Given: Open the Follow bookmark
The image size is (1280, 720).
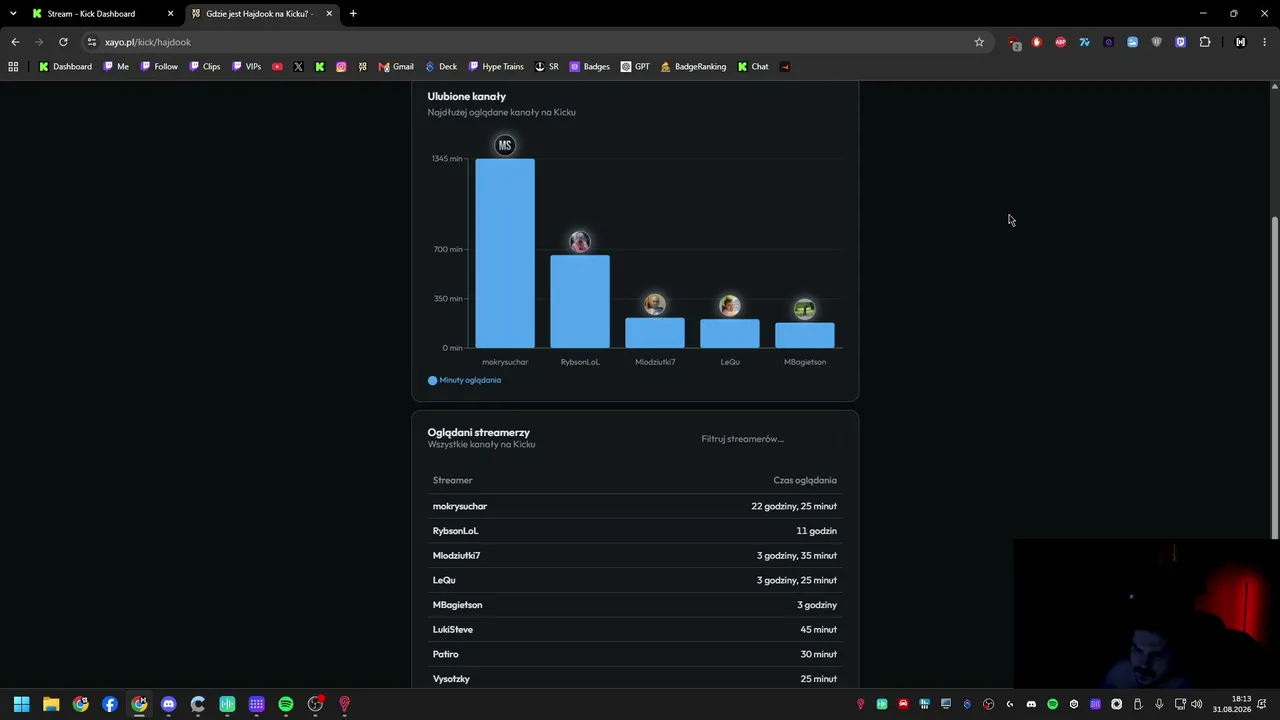Looking at the screenshot, I should [159, 67].
